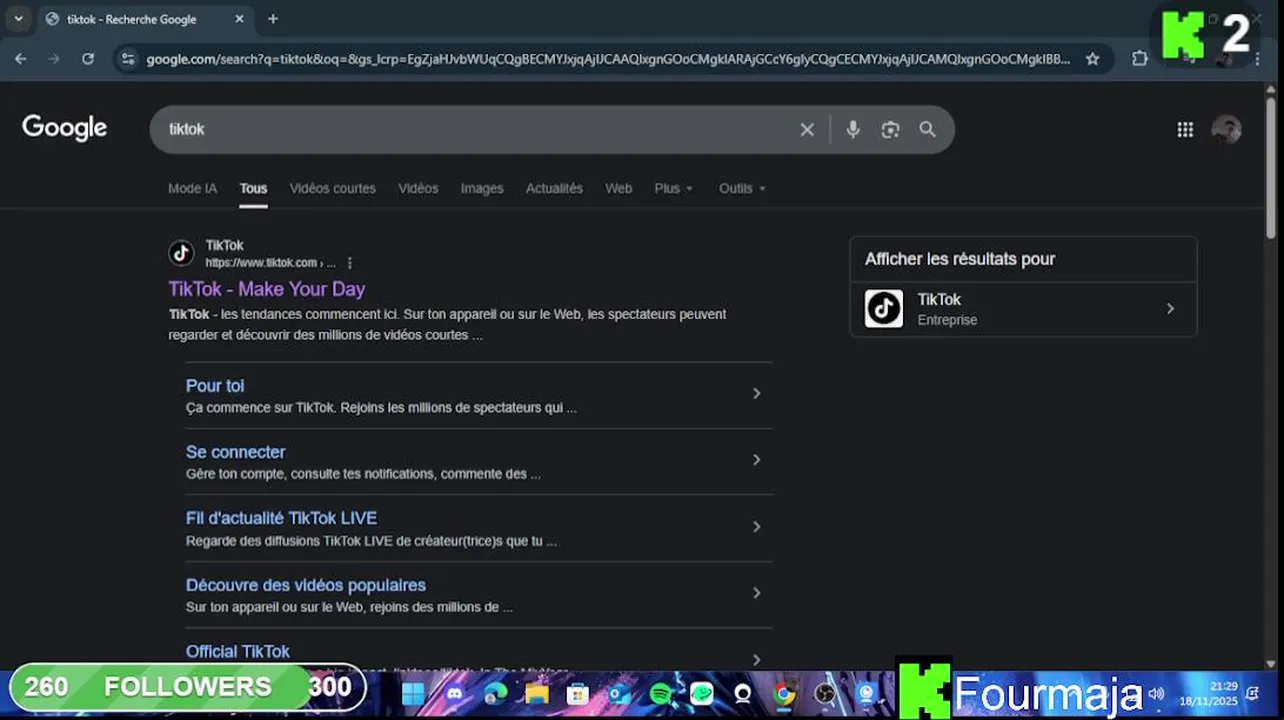Bookmark this page with the star icon

click(1092, 59)
